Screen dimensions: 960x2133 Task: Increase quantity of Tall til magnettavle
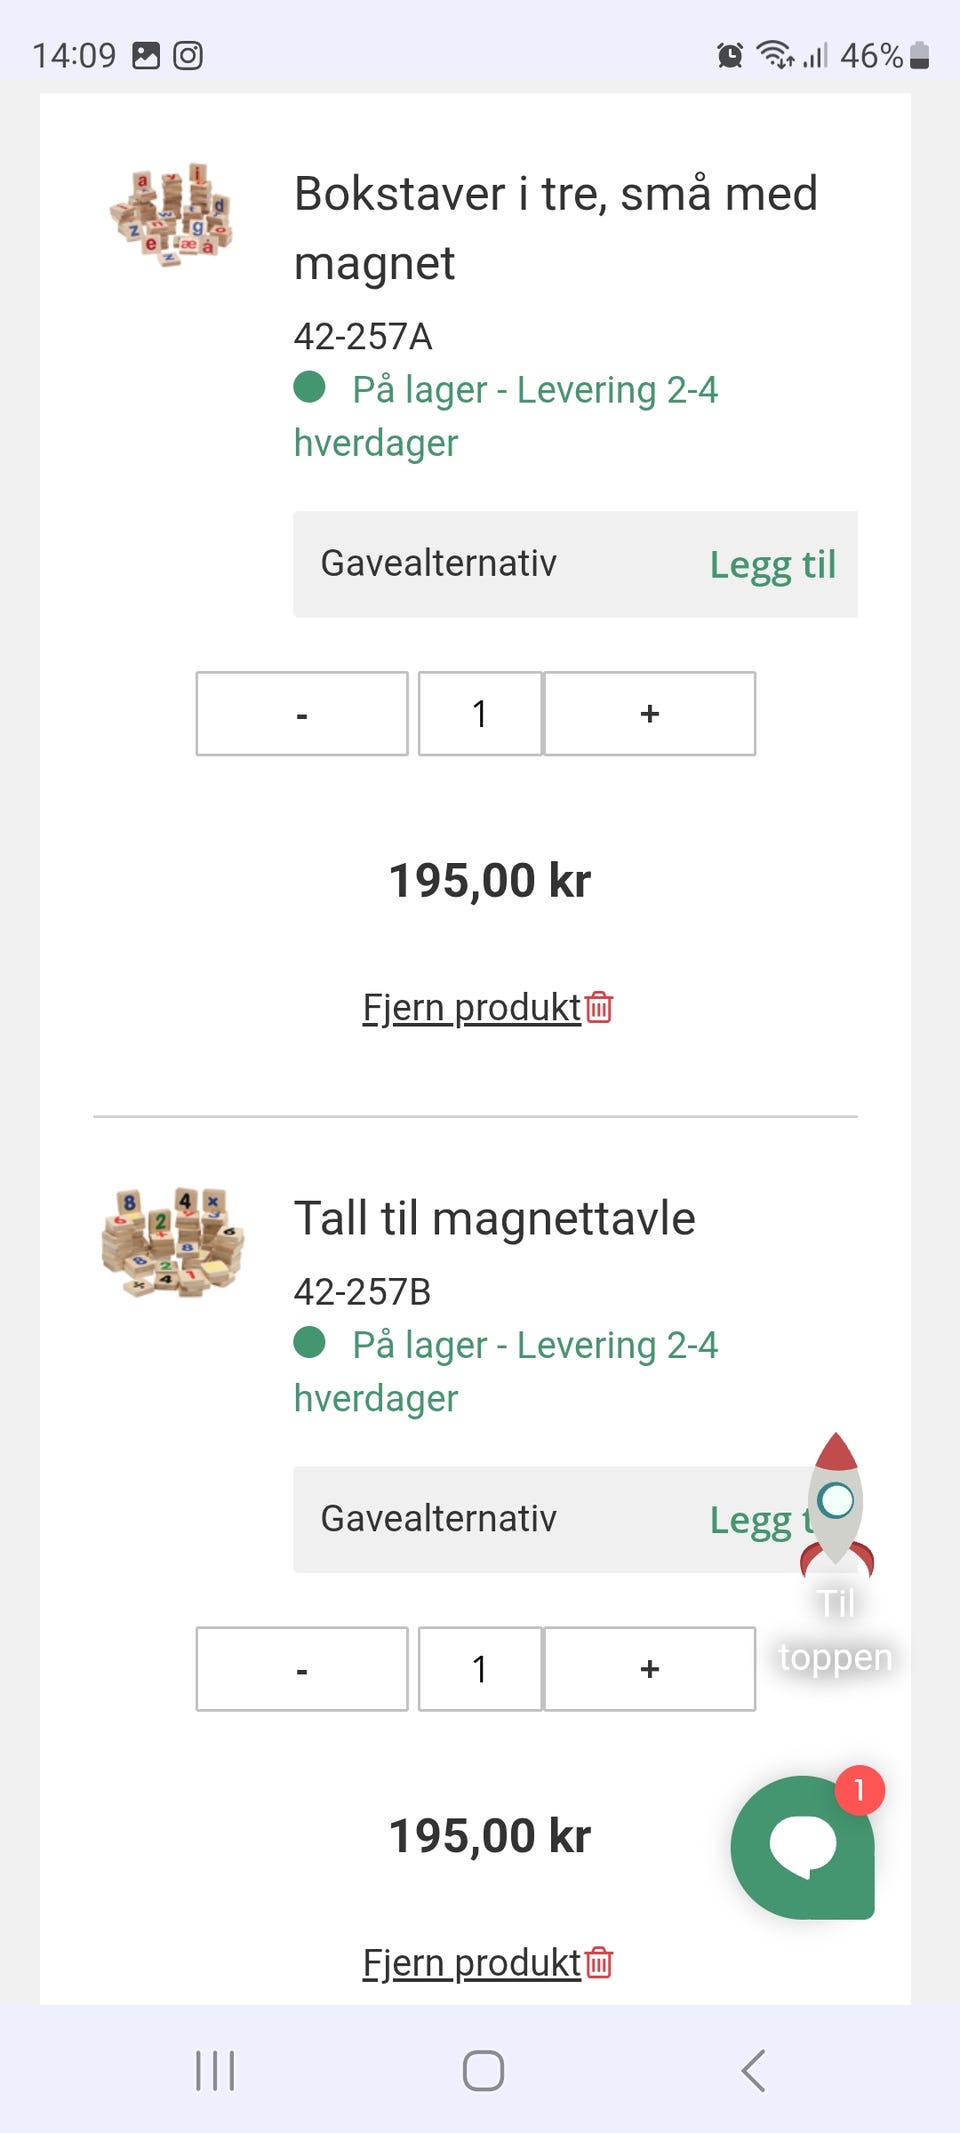click(x=650, y=1669)
